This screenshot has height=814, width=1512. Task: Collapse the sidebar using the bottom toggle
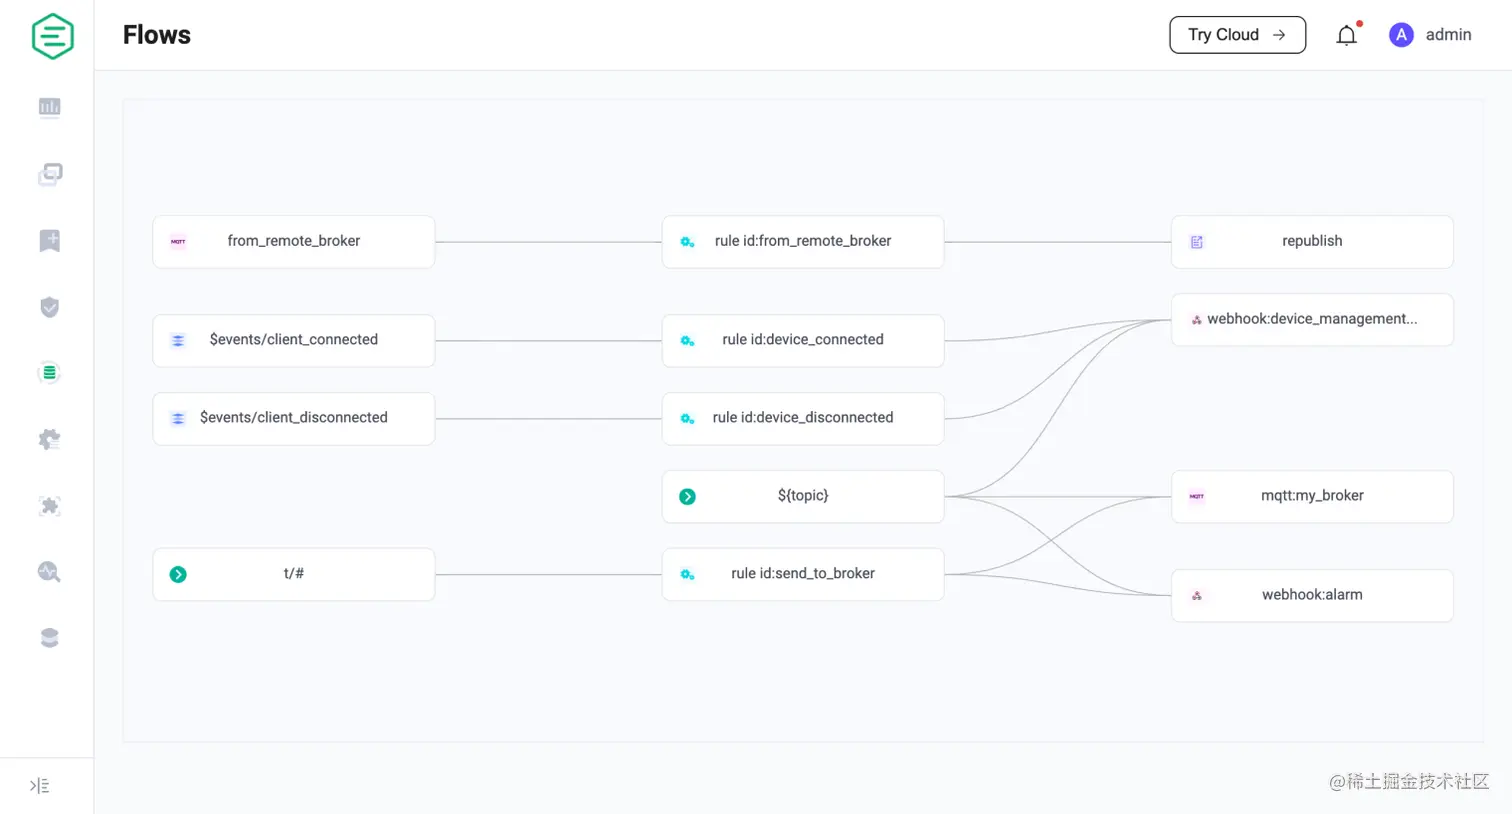(x=40, y=786)
